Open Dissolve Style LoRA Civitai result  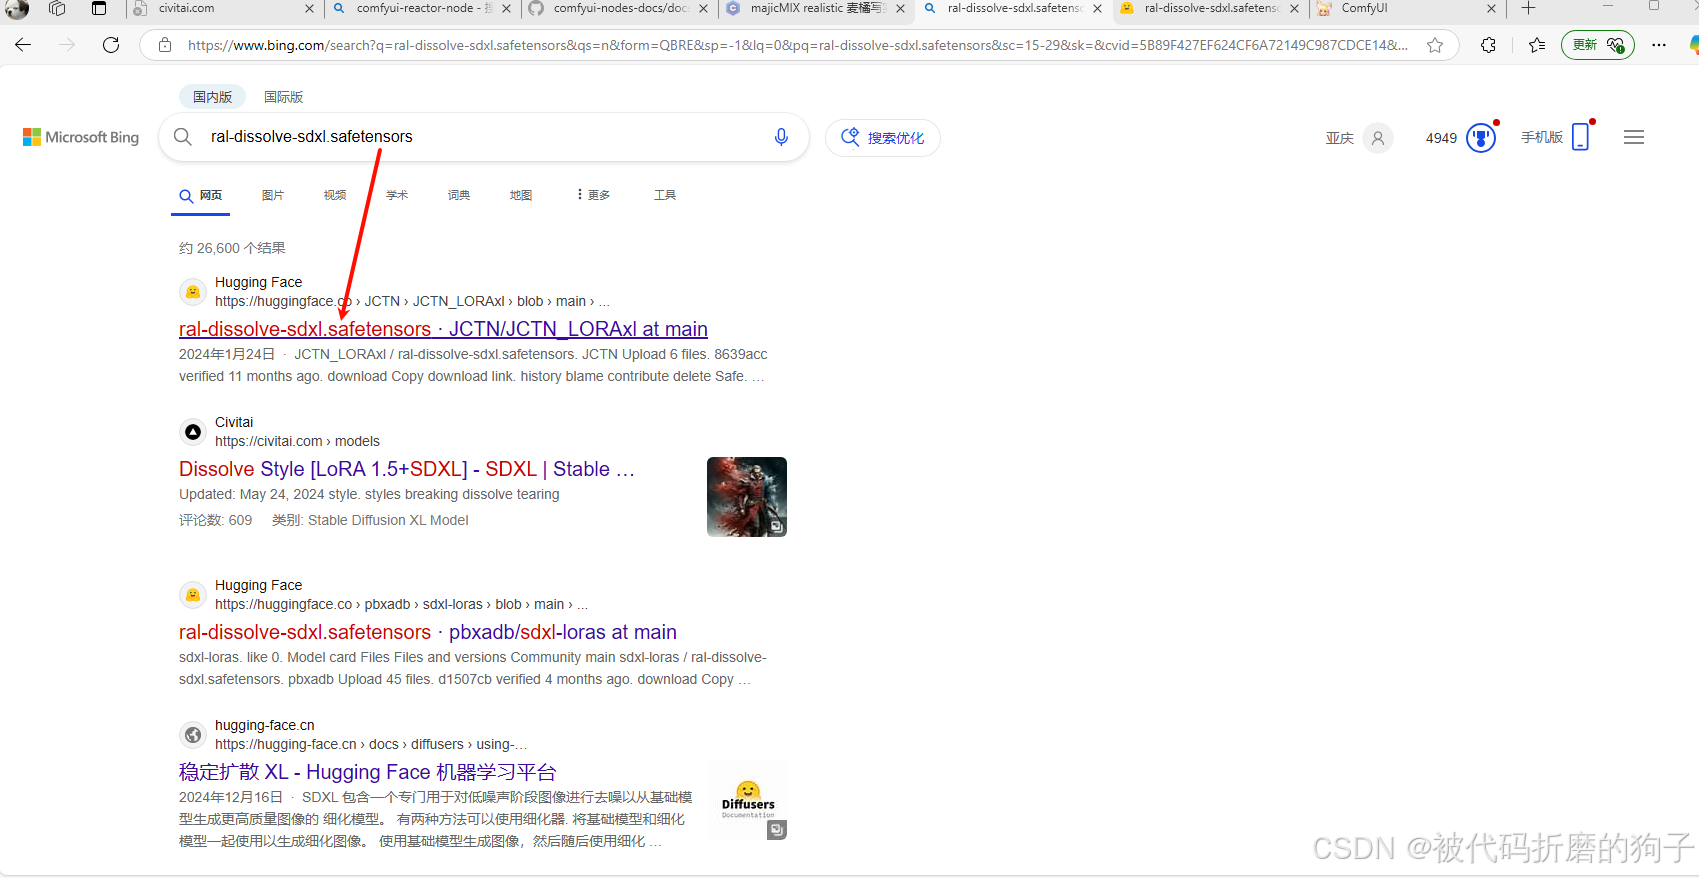407,469
